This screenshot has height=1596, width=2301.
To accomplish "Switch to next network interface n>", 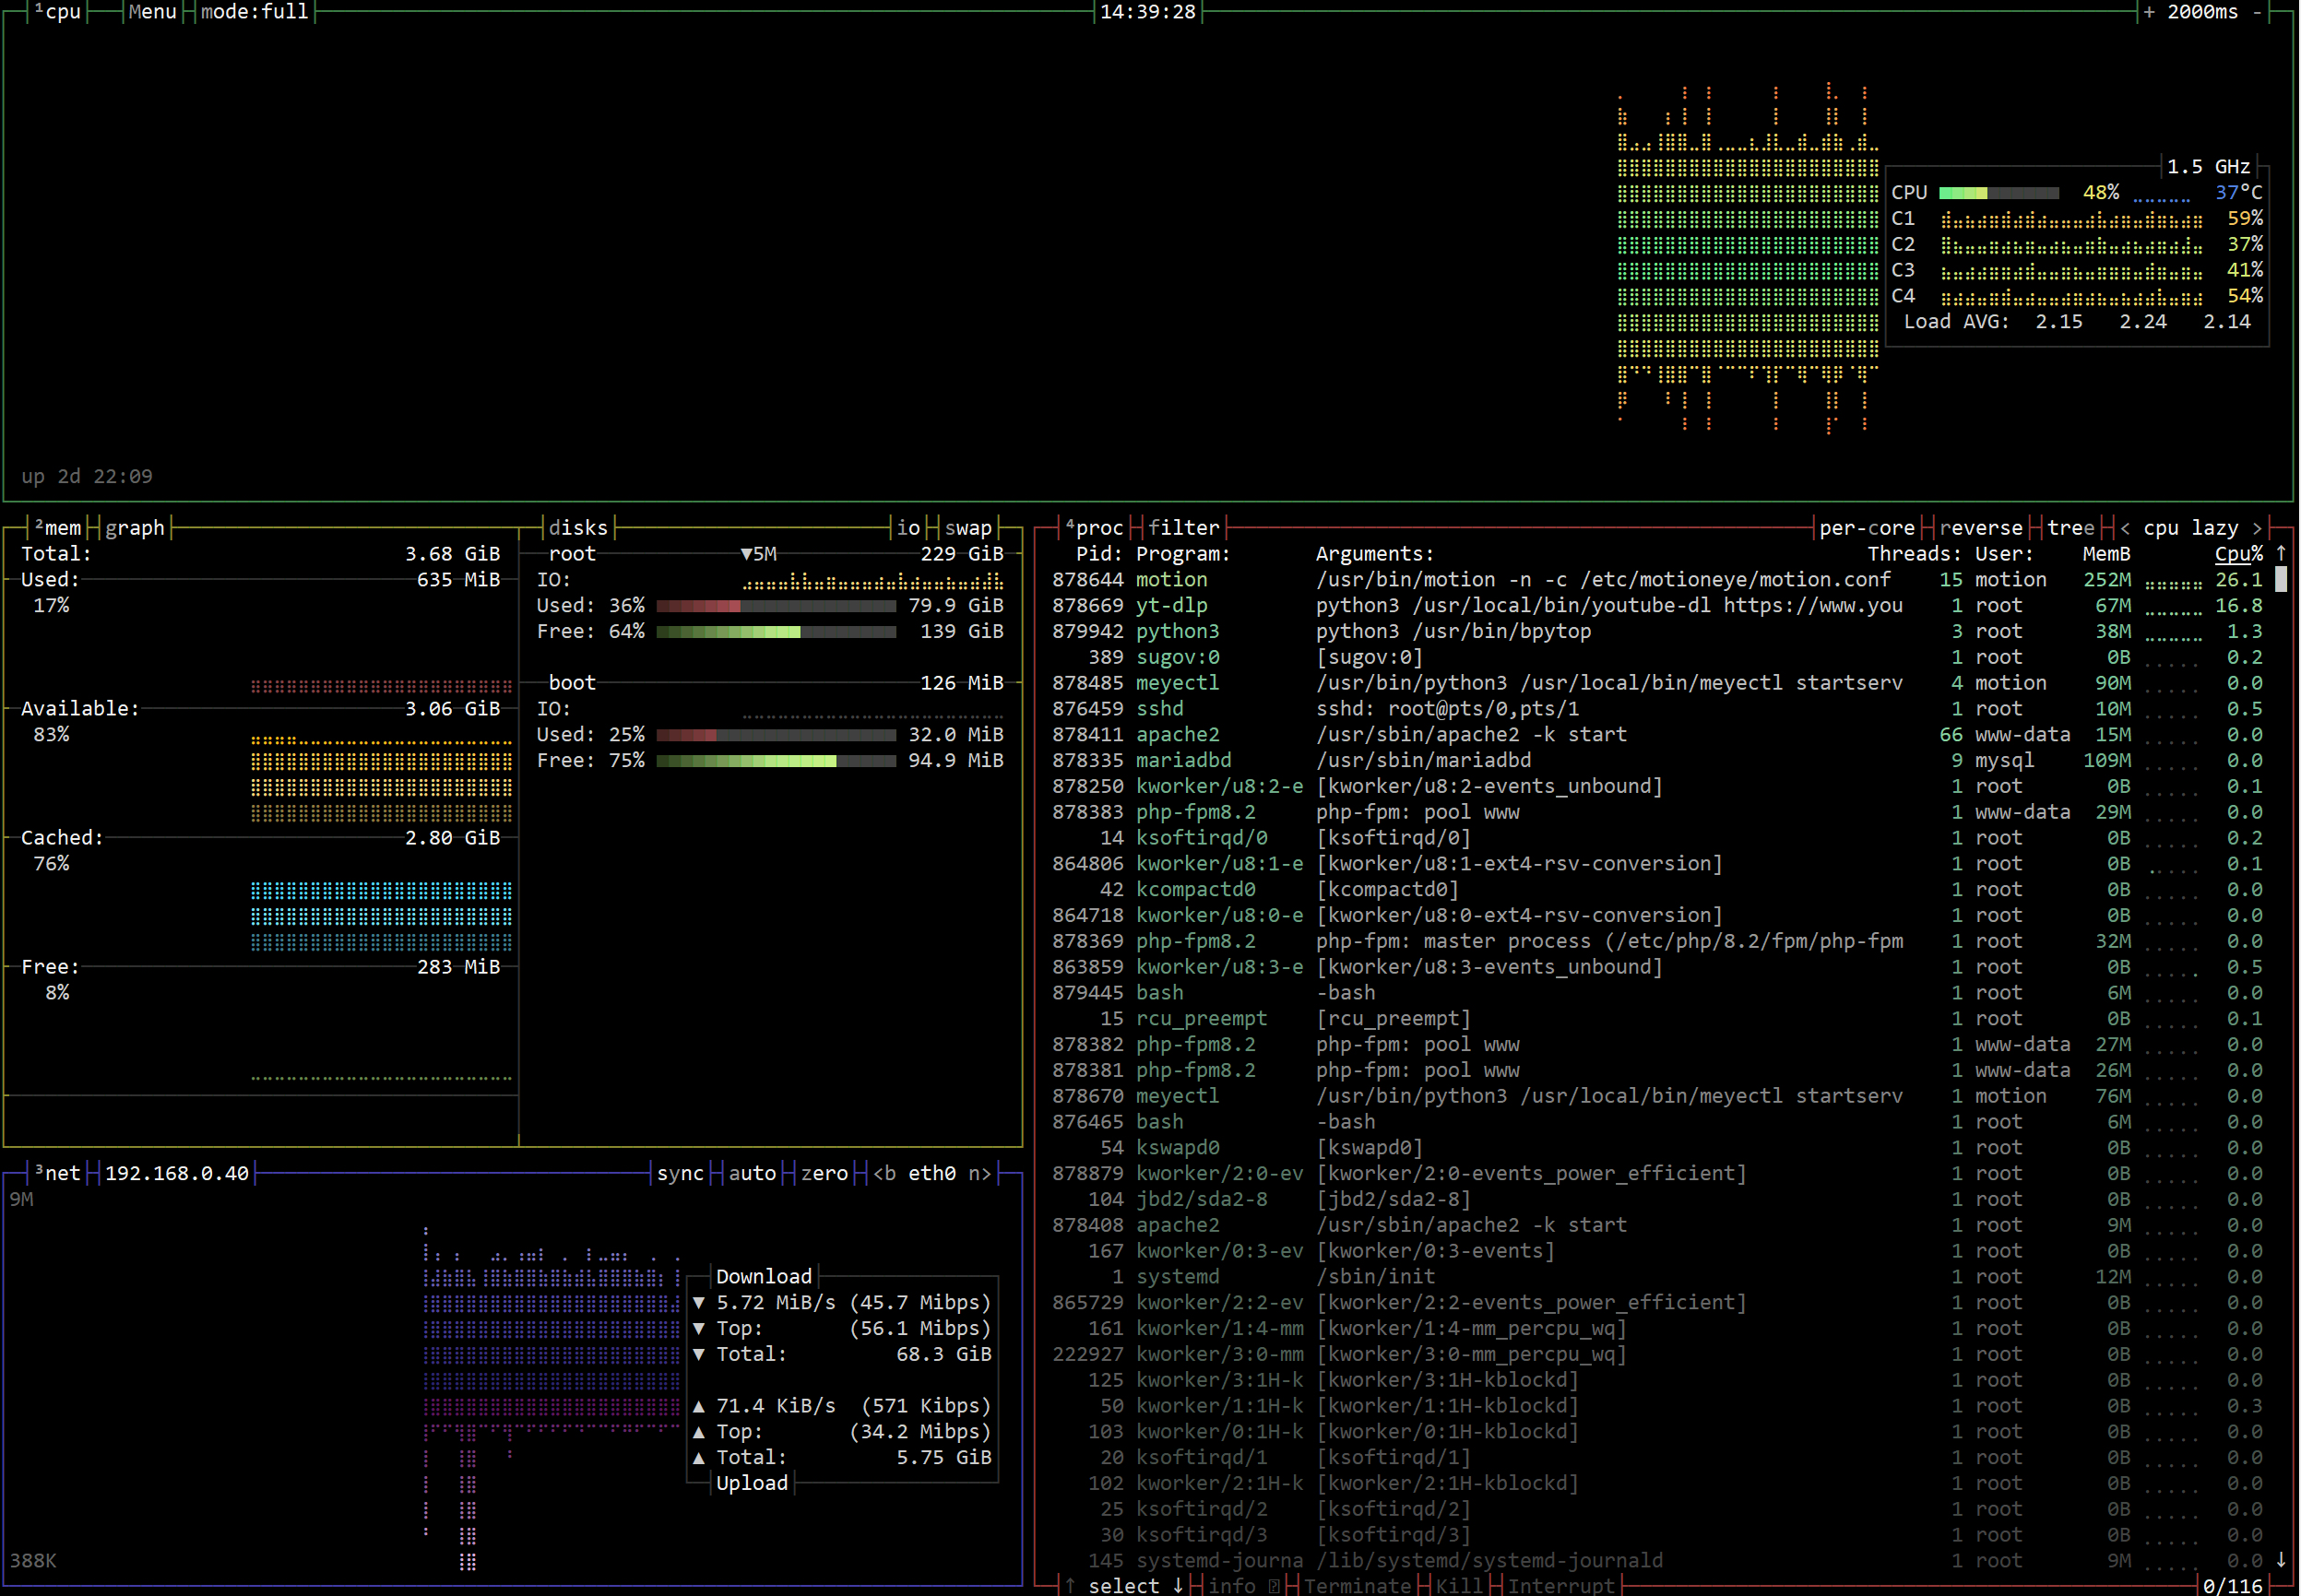I will pos(979,1173).
